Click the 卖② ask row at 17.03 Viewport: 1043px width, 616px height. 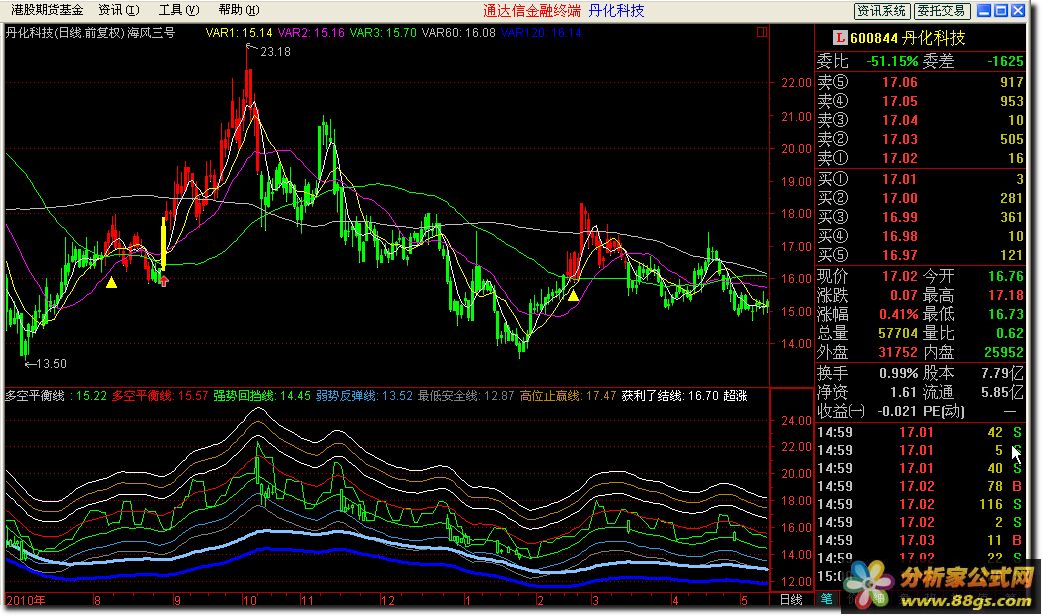pyautogui.click(x=921, y=139)
